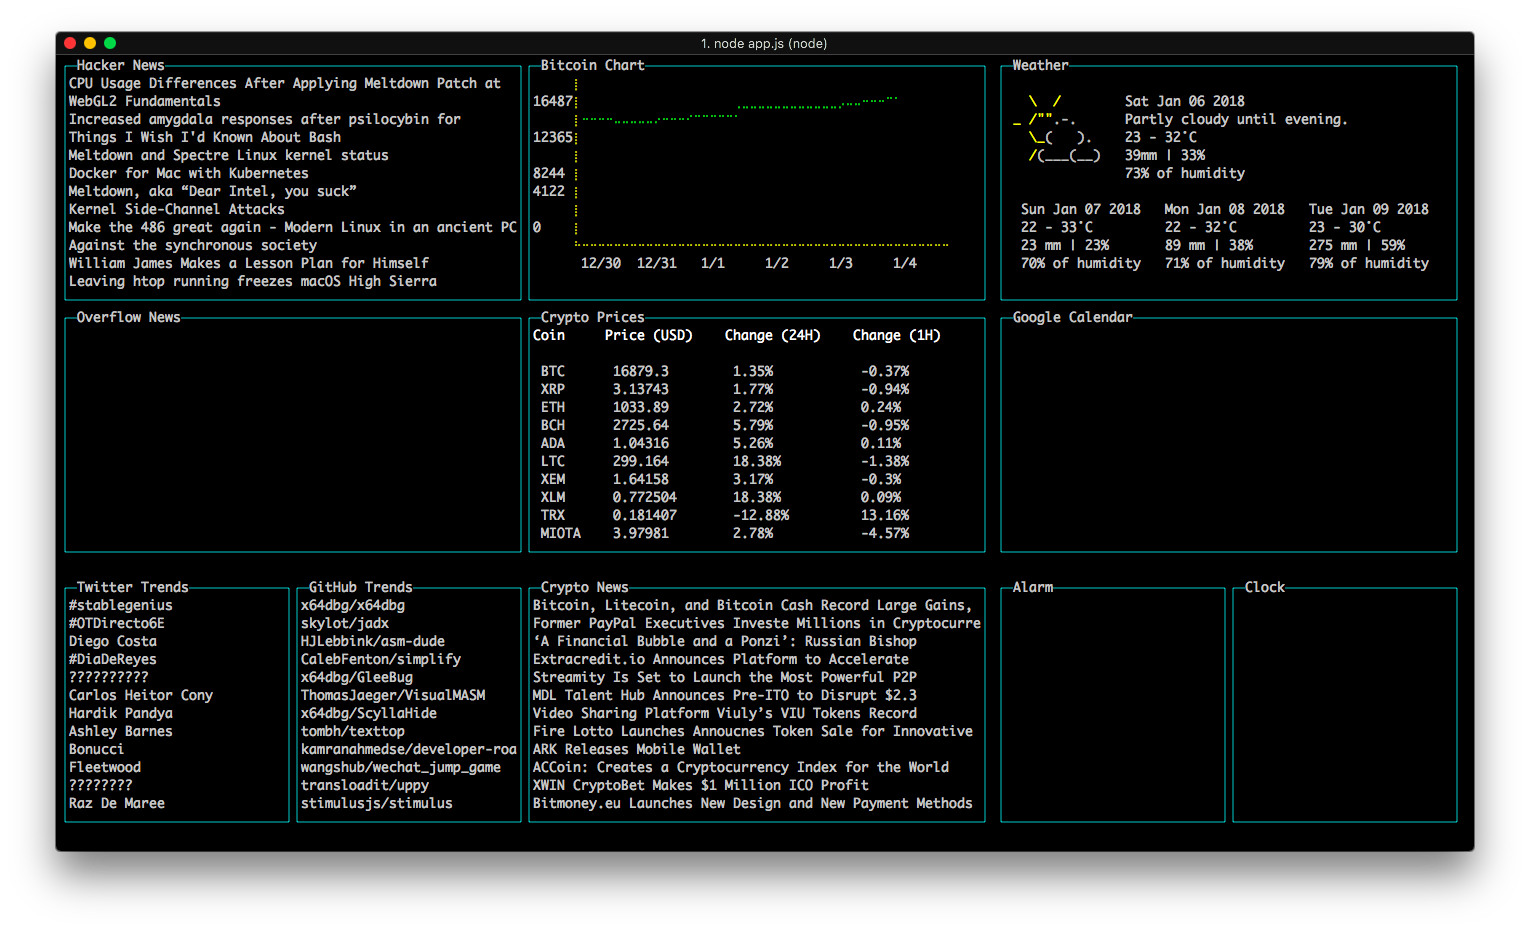Image resolution: width=1530 pixels, height=931 pixels.
Task: Select 'Things I Wish I'd Known About Bash'
Action: tap(204, 137)
